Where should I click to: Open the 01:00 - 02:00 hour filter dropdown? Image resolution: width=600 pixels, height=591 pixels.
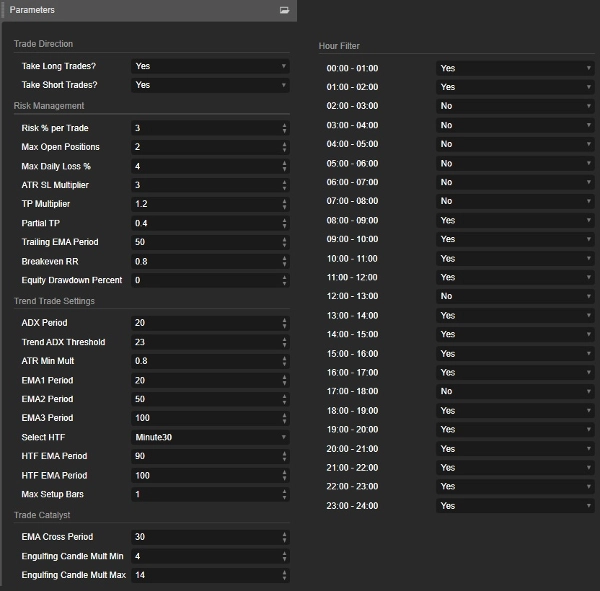(515, 87)
